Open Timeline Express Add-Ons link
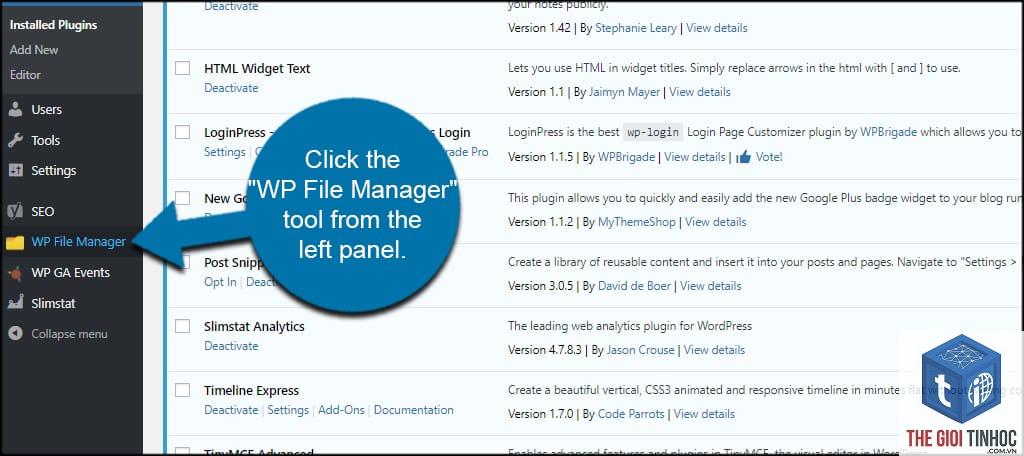 (x=342, y=410)
